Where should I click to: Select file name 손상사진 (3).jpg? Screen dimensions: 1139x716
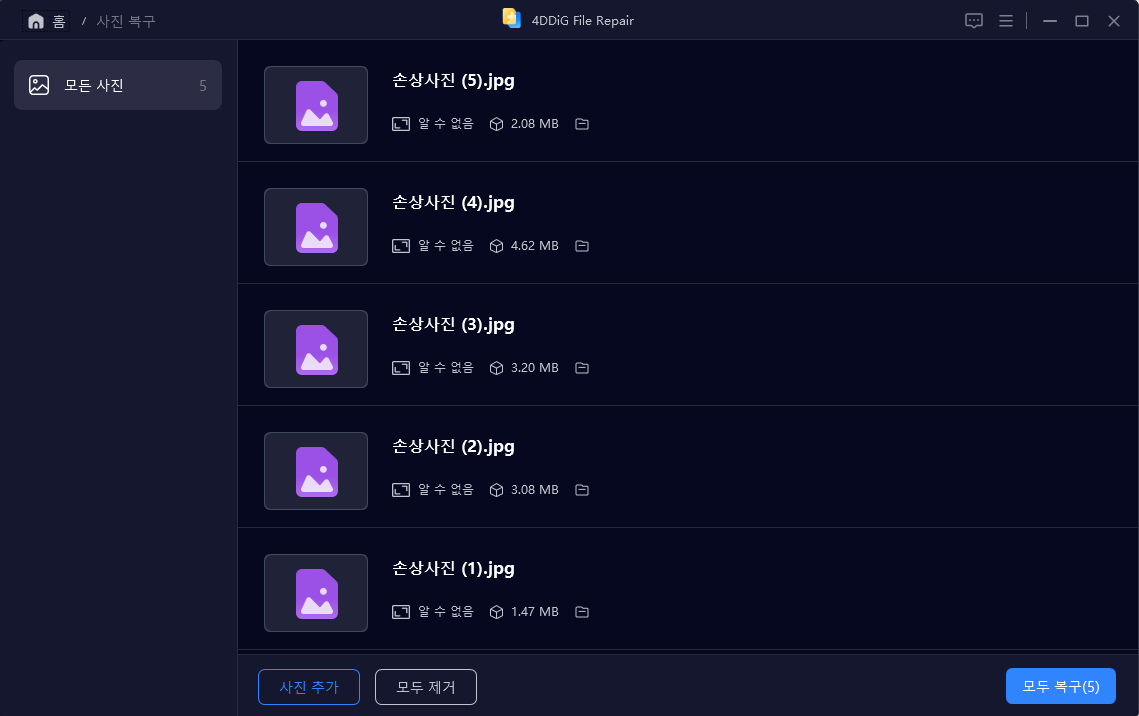click(453, 325)
